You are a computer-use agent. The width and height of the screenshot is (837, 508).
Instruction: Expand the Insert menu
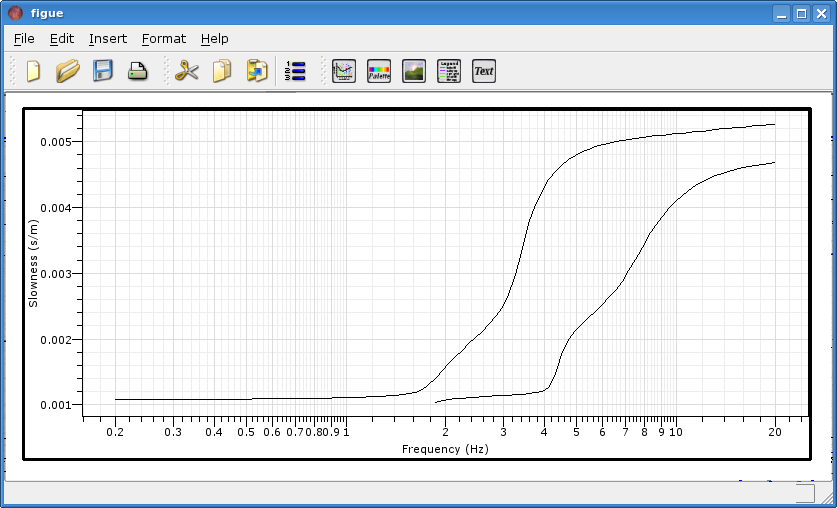tap(108, 39)
